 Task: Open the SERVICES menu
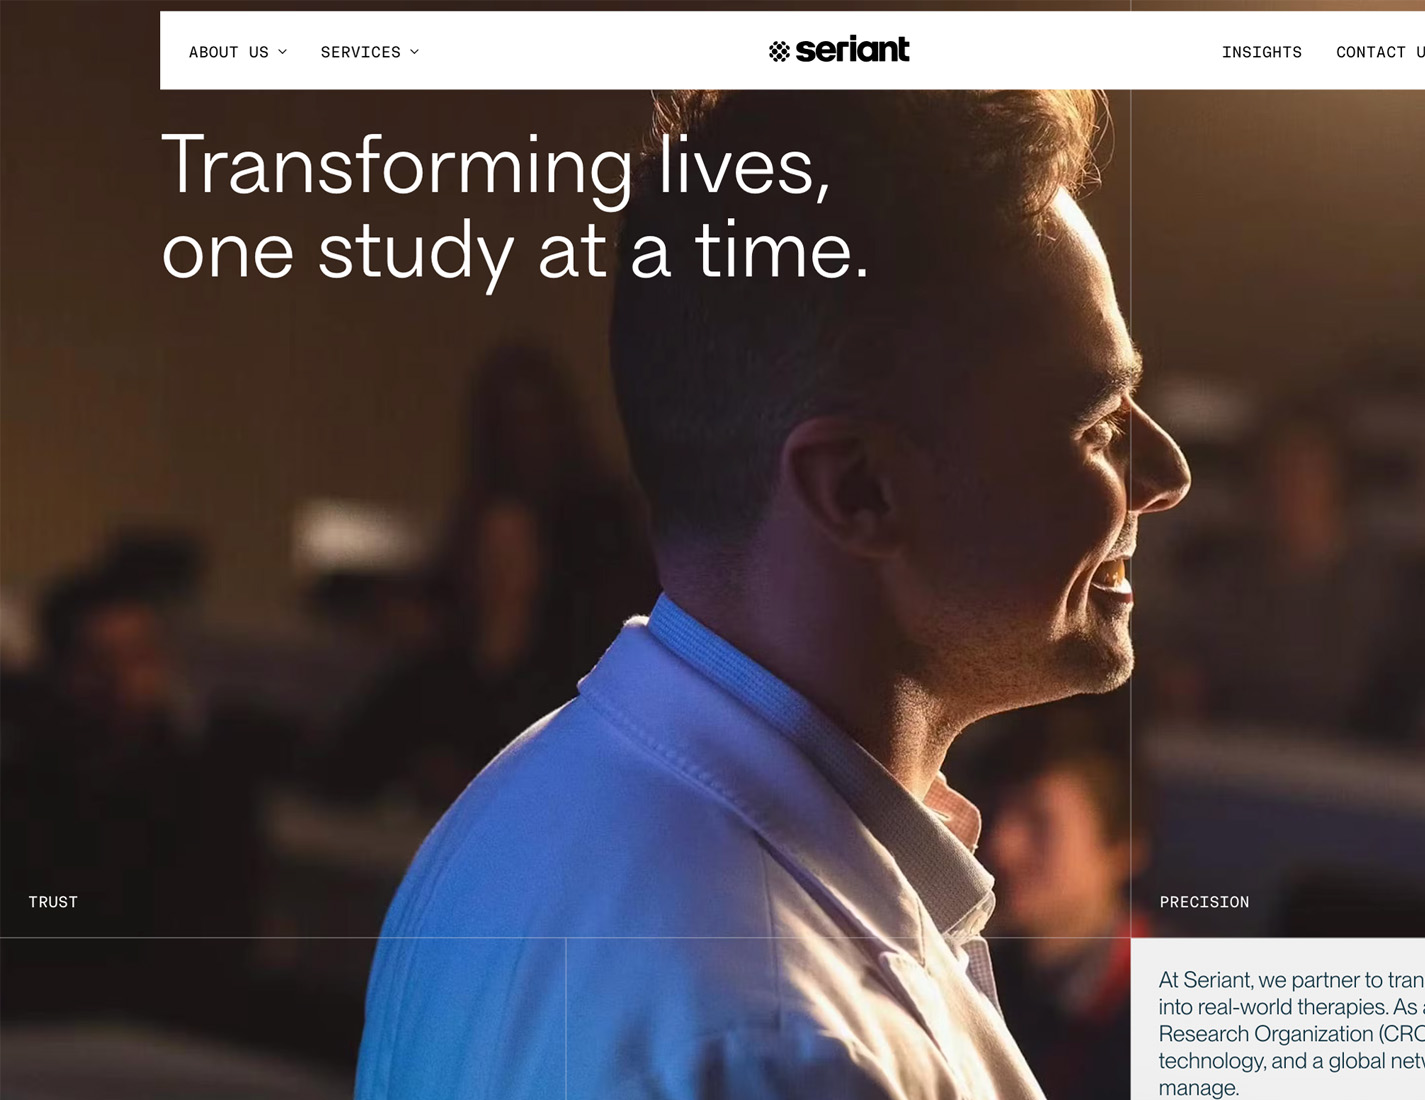[x=361, y=52]
